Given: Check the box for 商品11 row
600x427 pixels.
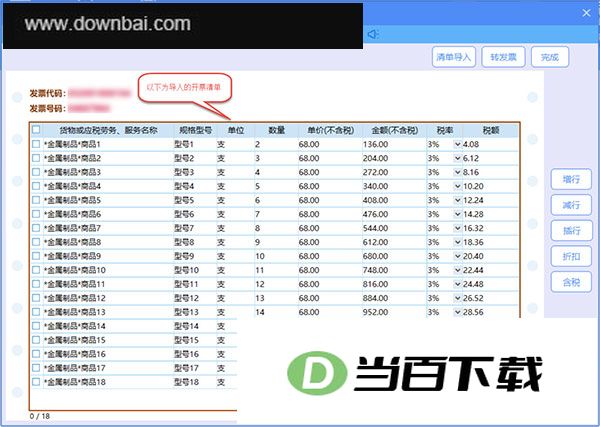Looking at the screenshot, I should 36,284.
